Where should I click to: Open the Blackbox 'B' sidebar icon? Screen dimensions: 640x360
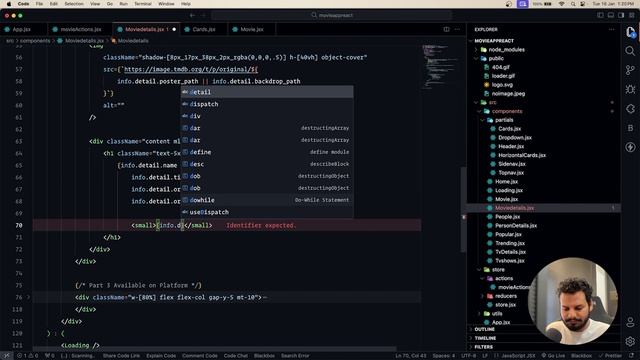(x=630, y=128)
